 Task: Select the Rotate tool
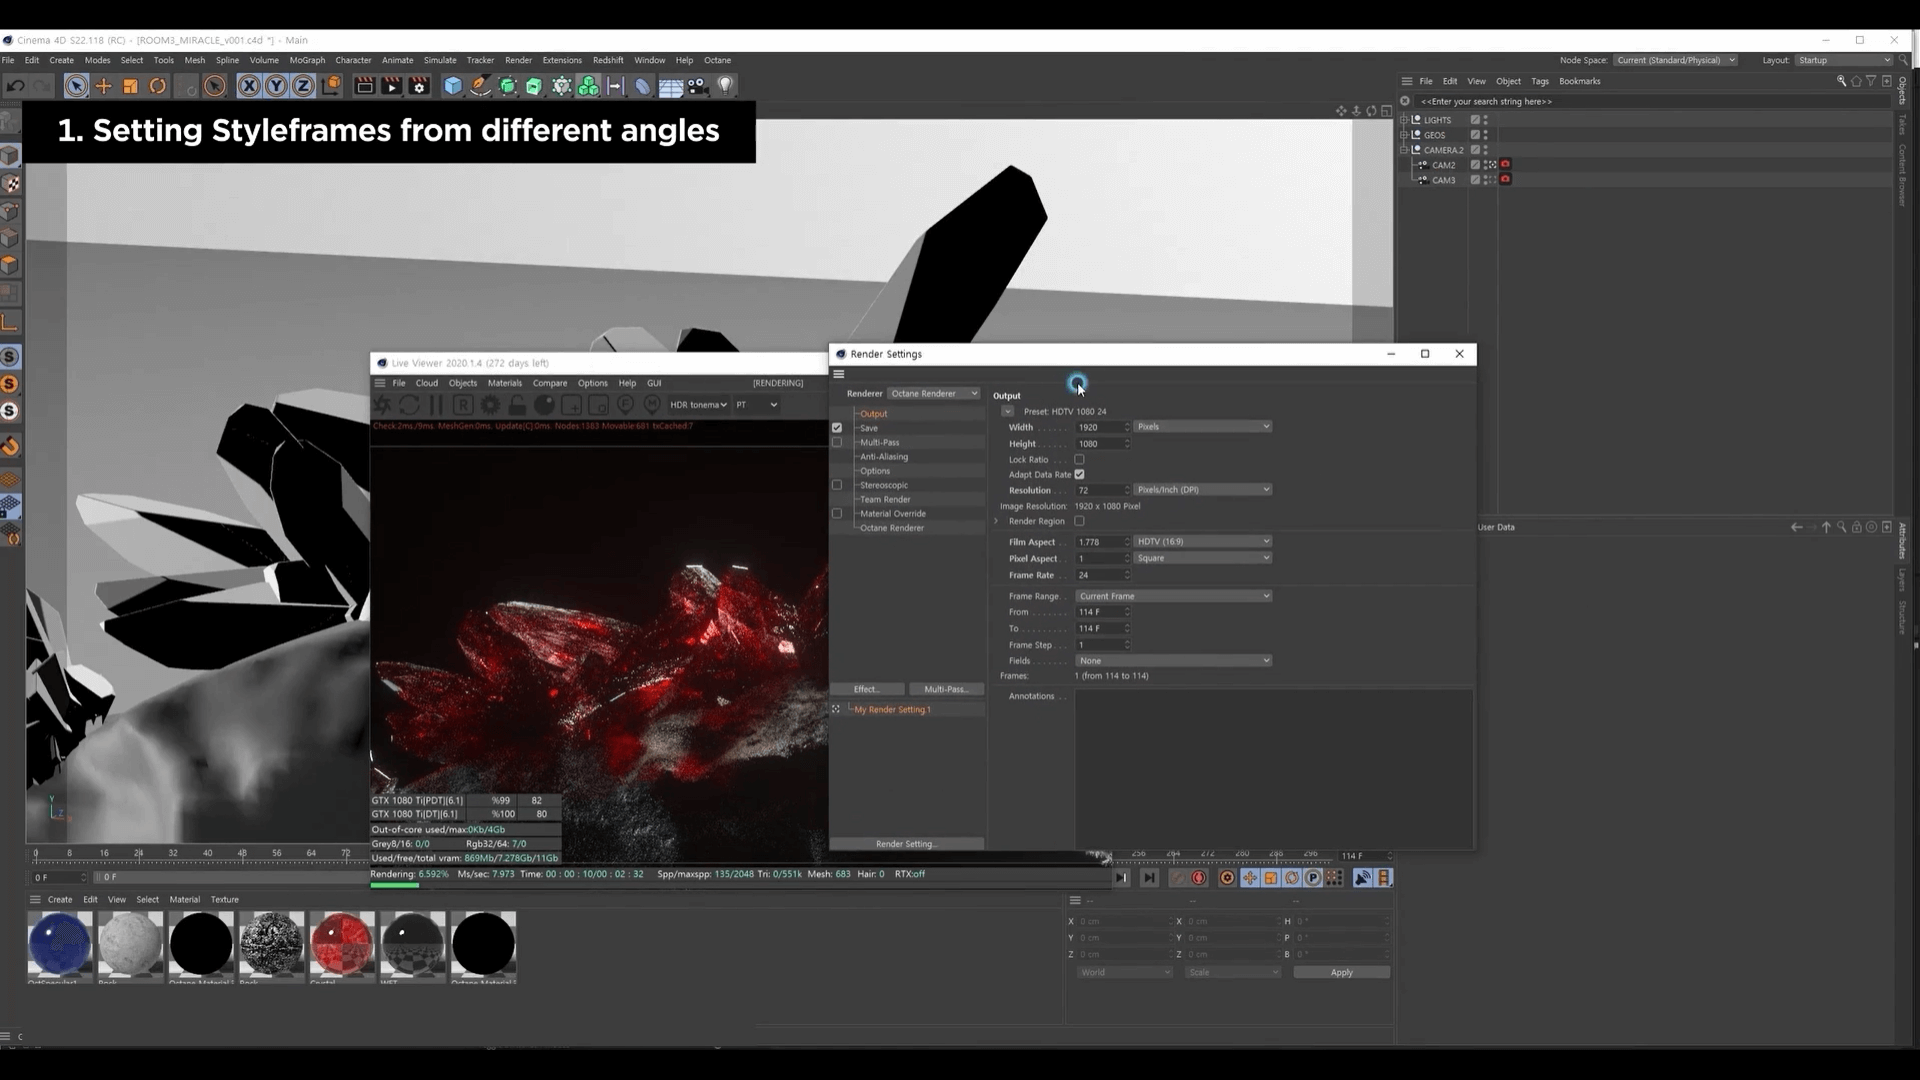click(157, 86)
